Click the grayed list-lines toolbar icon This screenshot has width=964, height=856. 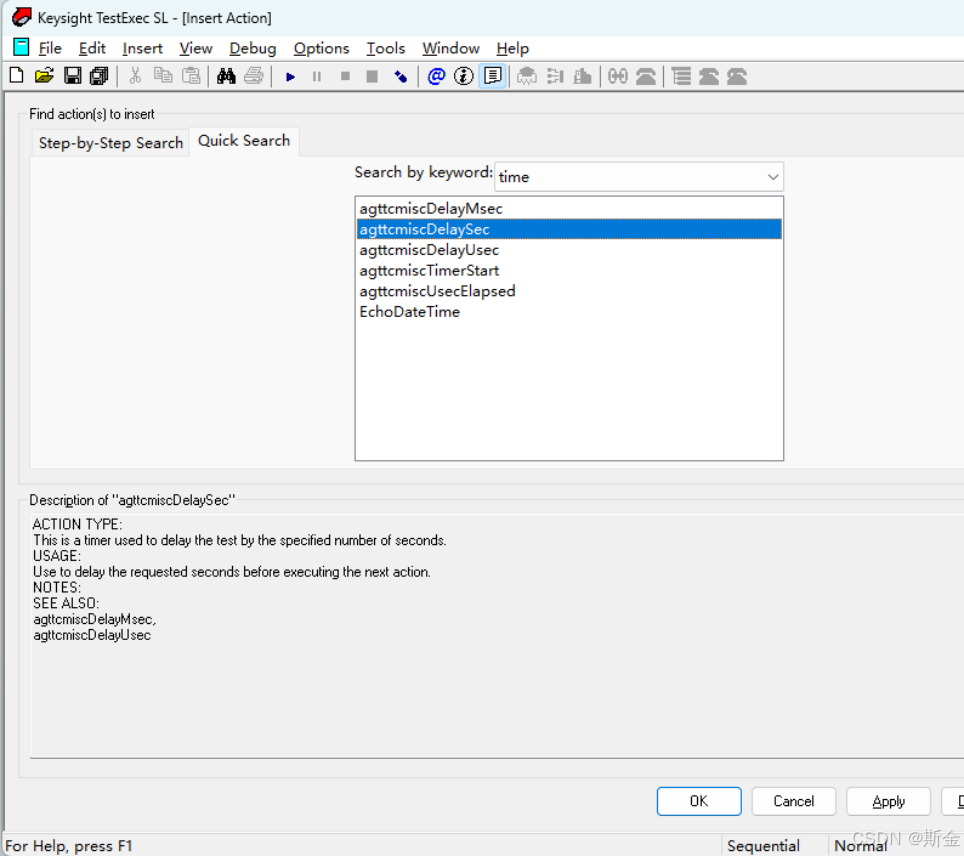(x=681, y=76)
